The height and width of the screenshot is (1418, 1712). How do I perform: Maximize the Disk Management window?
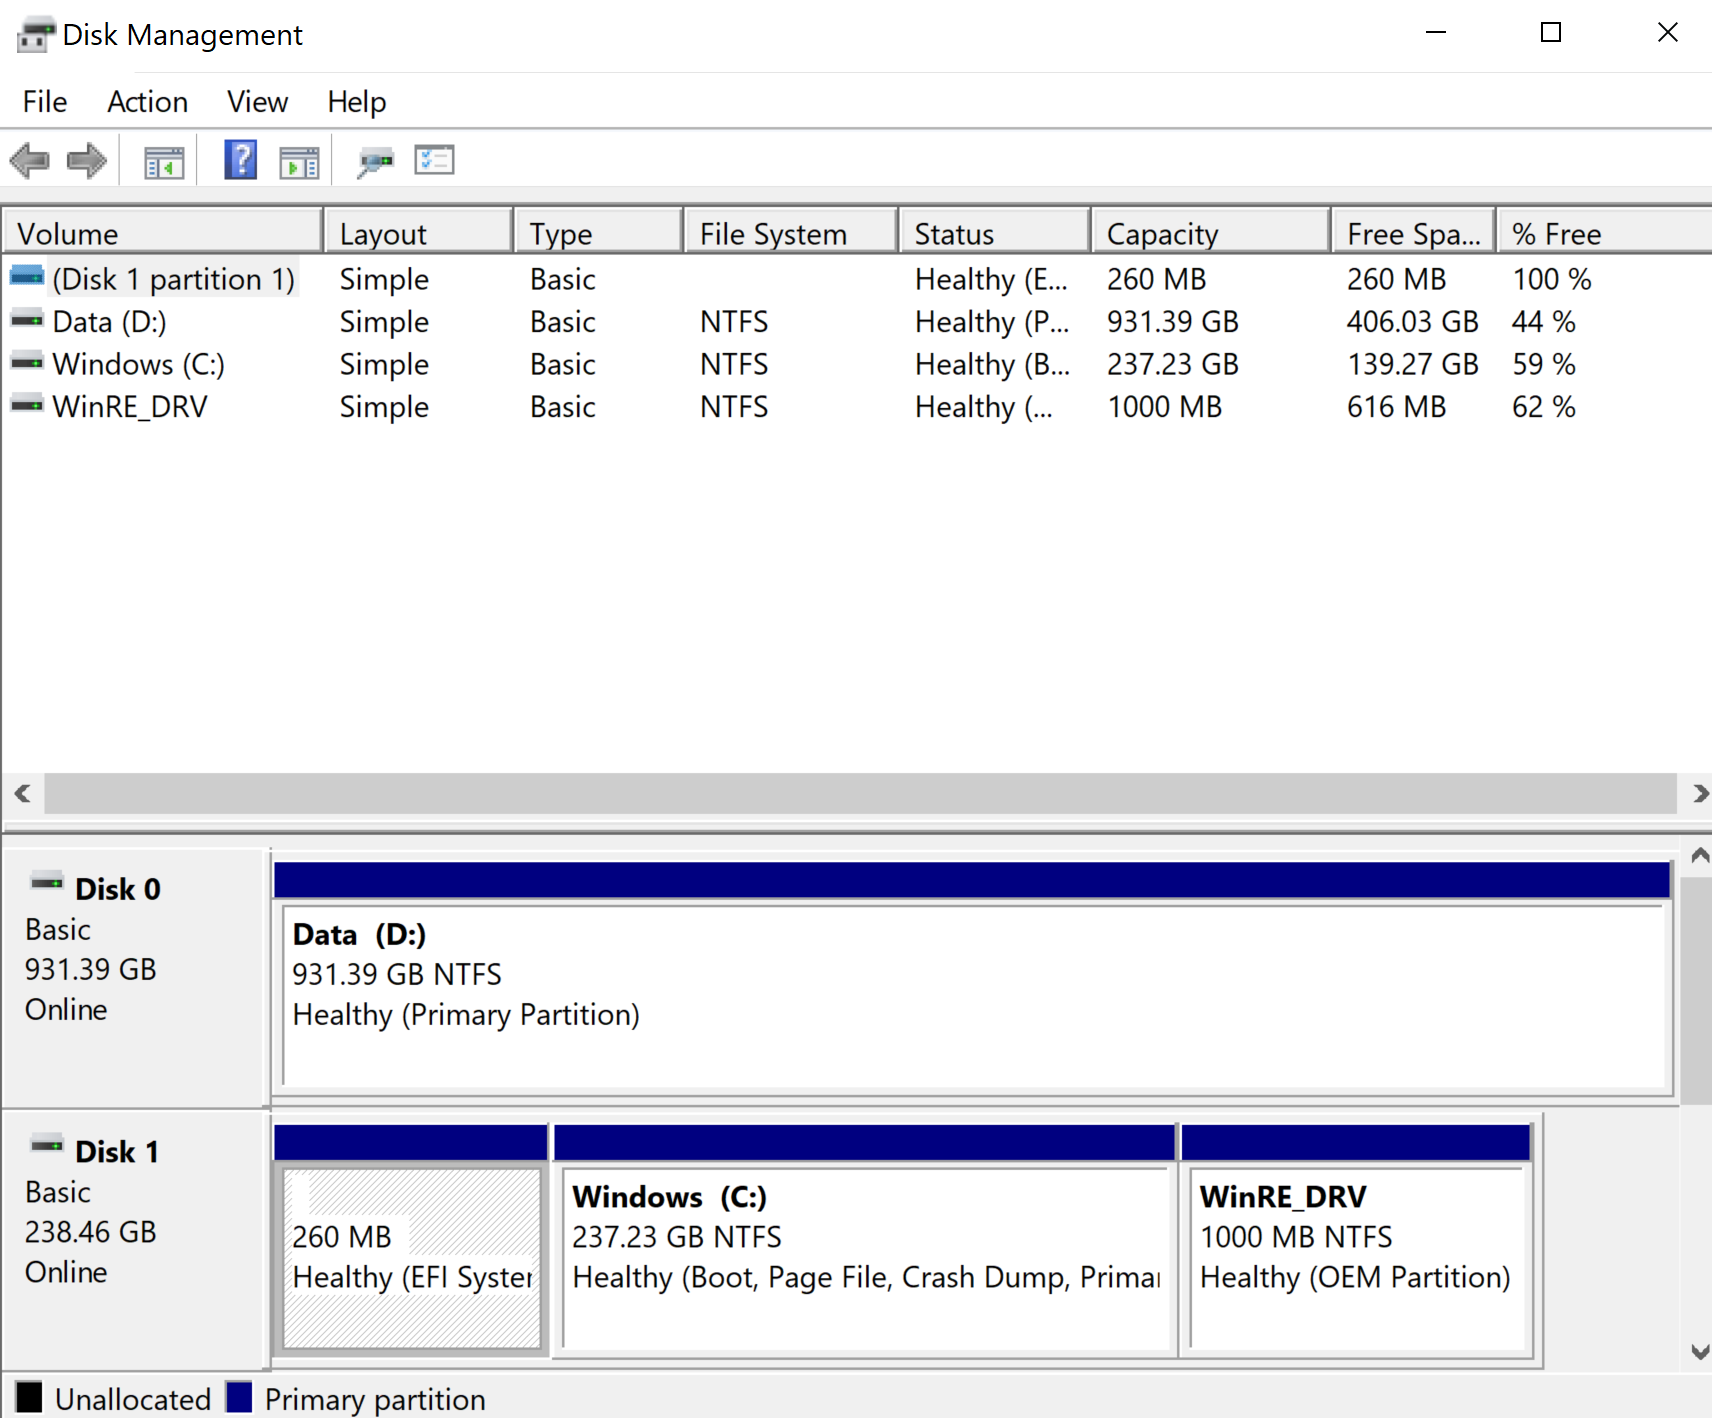click(x=1551, y=33)
